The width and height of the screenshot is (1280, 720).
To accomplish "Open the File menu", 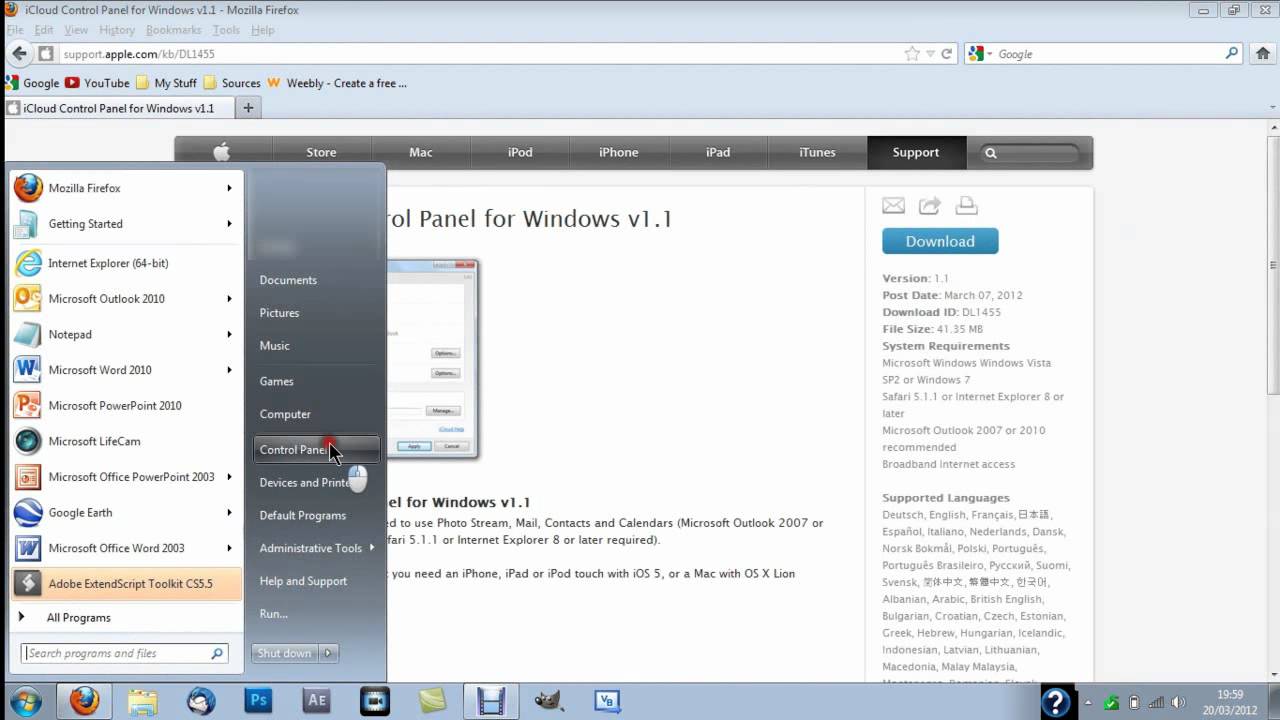I will (15, 30).
